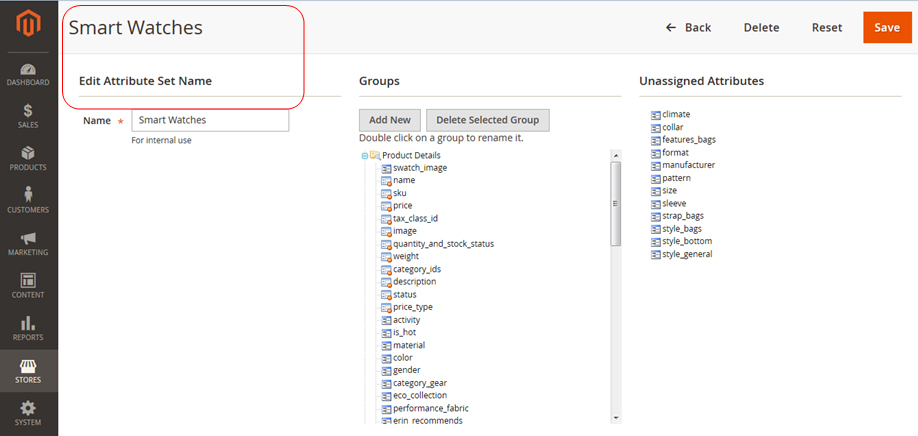Go Back using the arrow link
The image size is (918, 436).
[688, 28]
